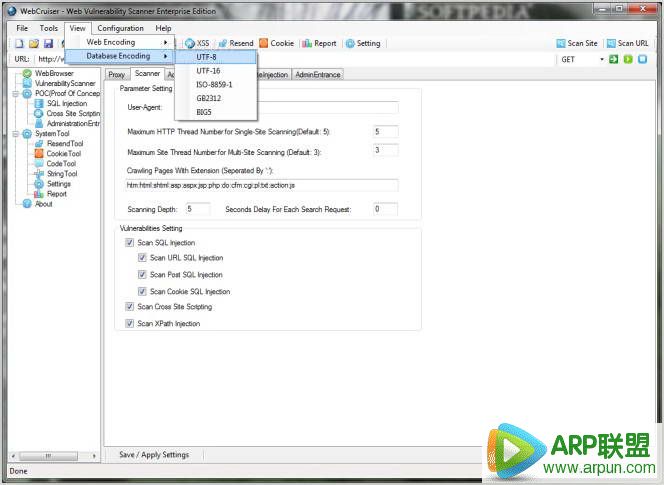Click the CookieTool icon in tree
Screen dimensions: 664x485
click(39, 153)
